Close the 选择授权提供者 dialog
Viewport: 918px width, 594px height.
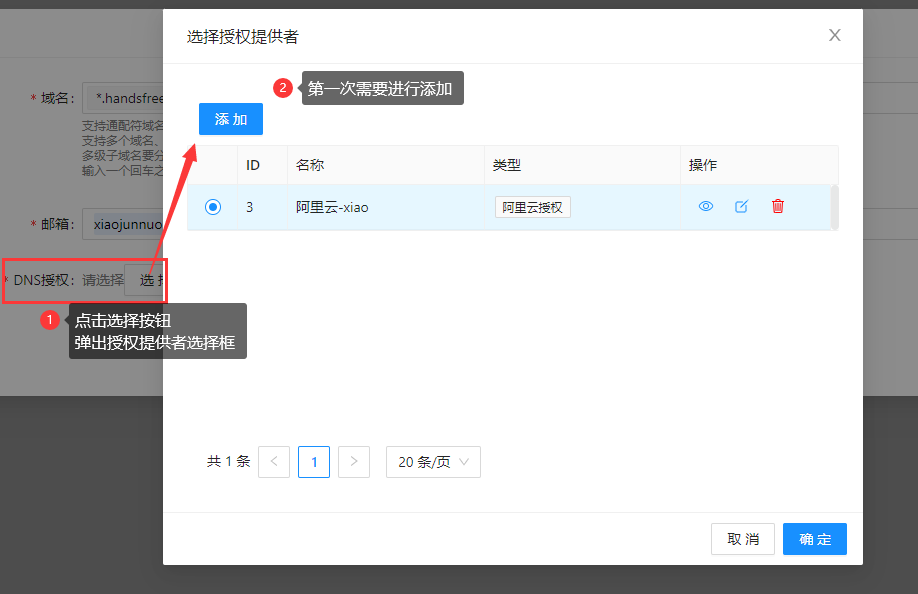tap(834, 35)
